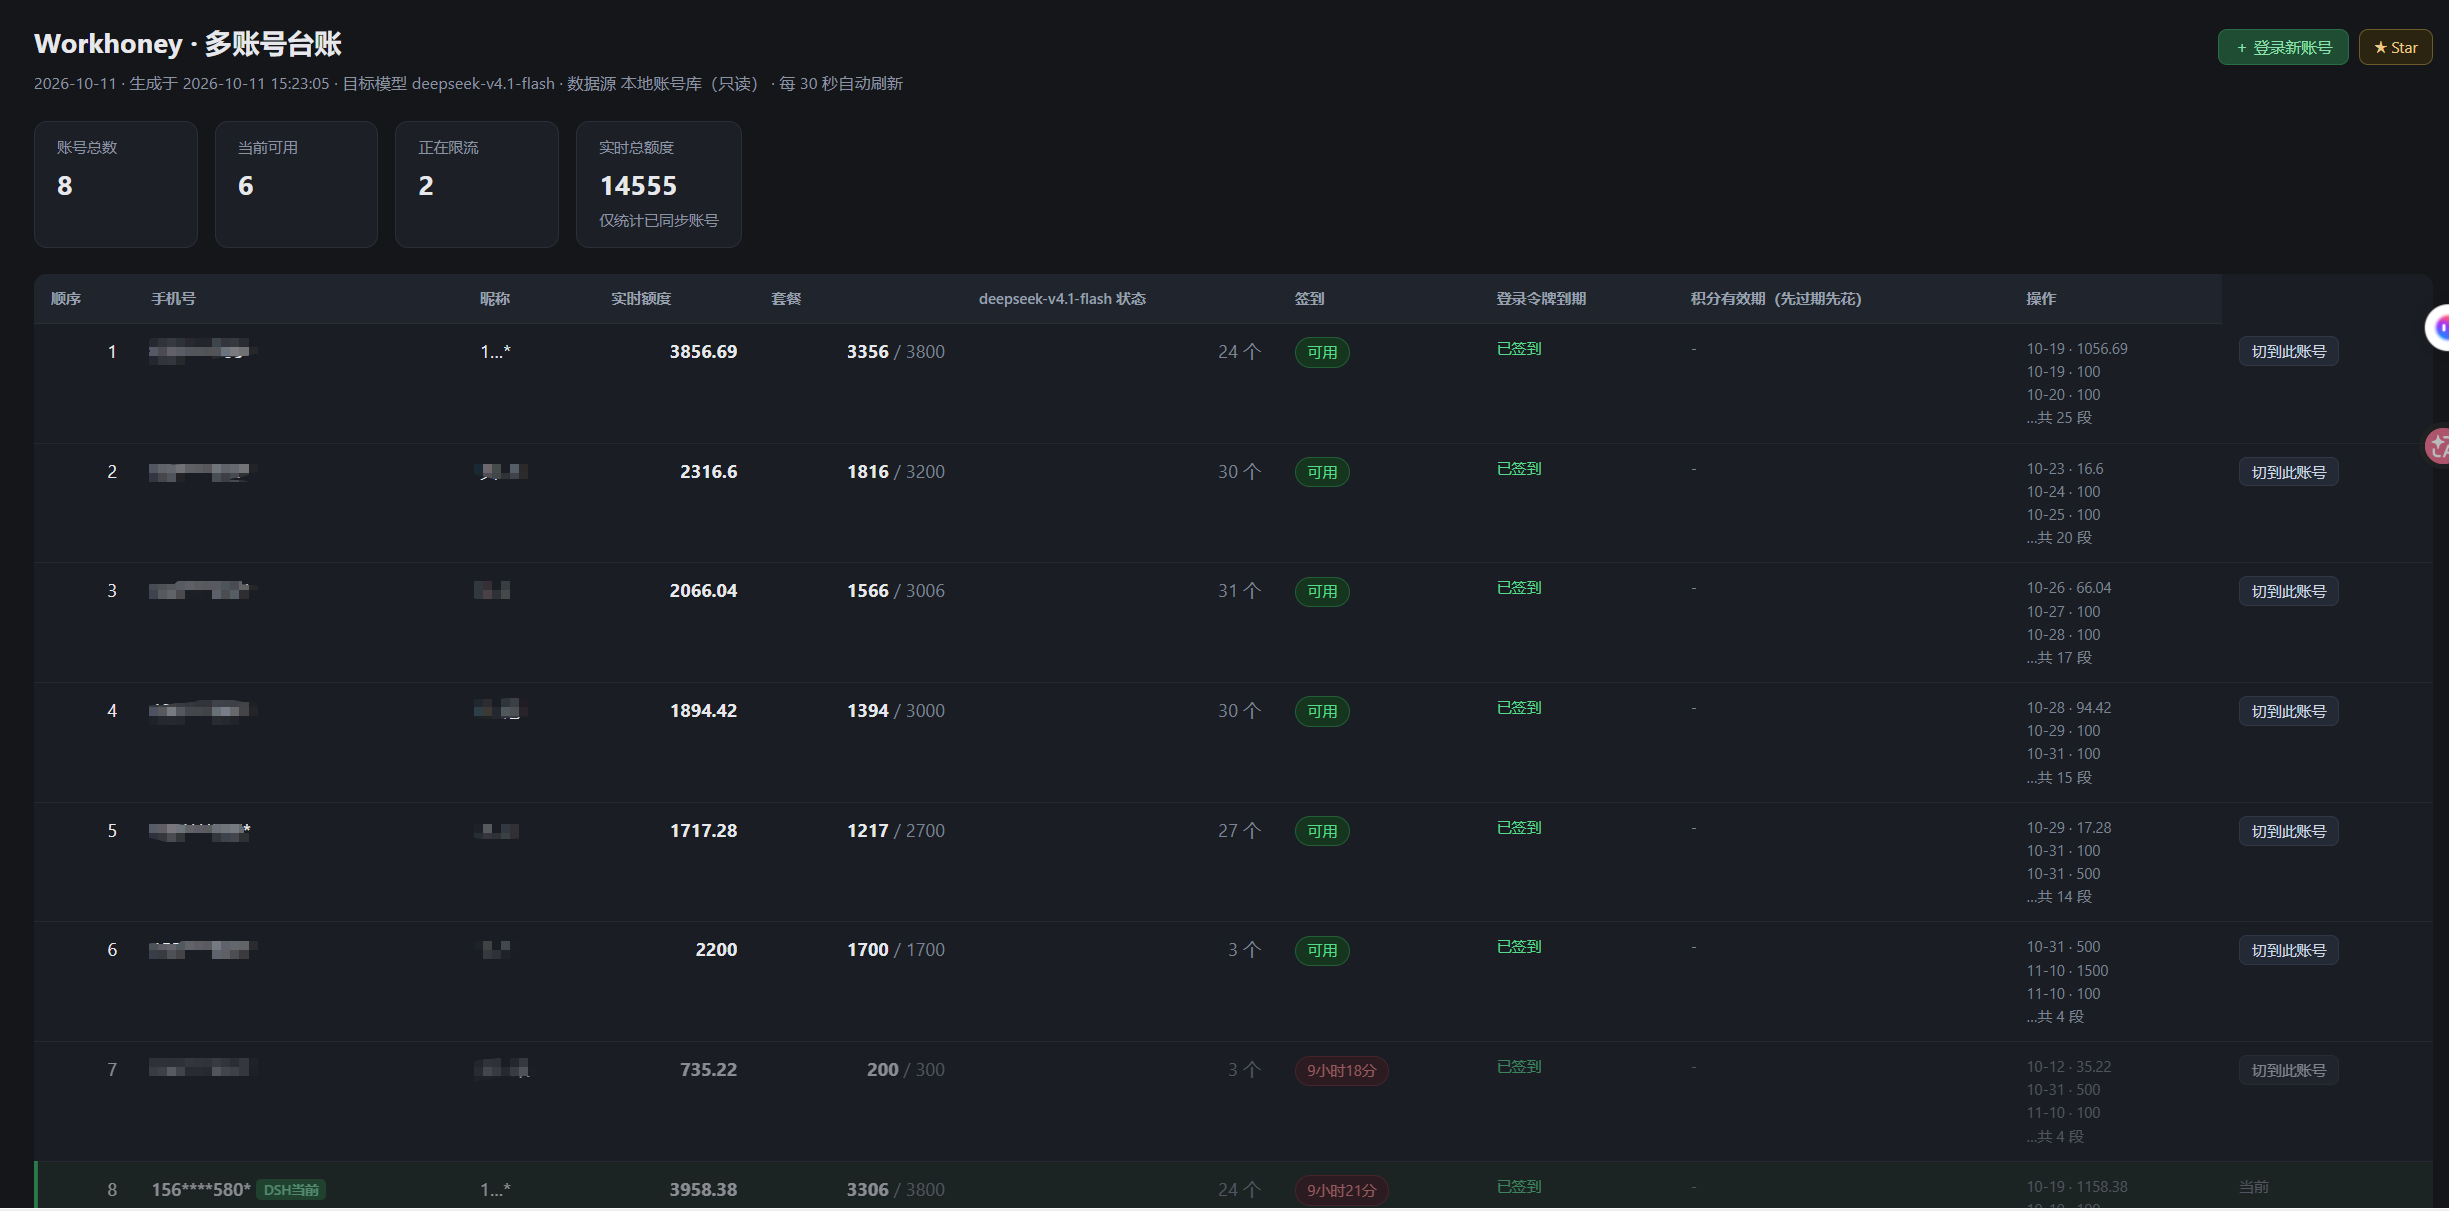Click the …共 25 段 expiry summary
Viewport: 2449px width, 1212px height.
[2059, 418]
